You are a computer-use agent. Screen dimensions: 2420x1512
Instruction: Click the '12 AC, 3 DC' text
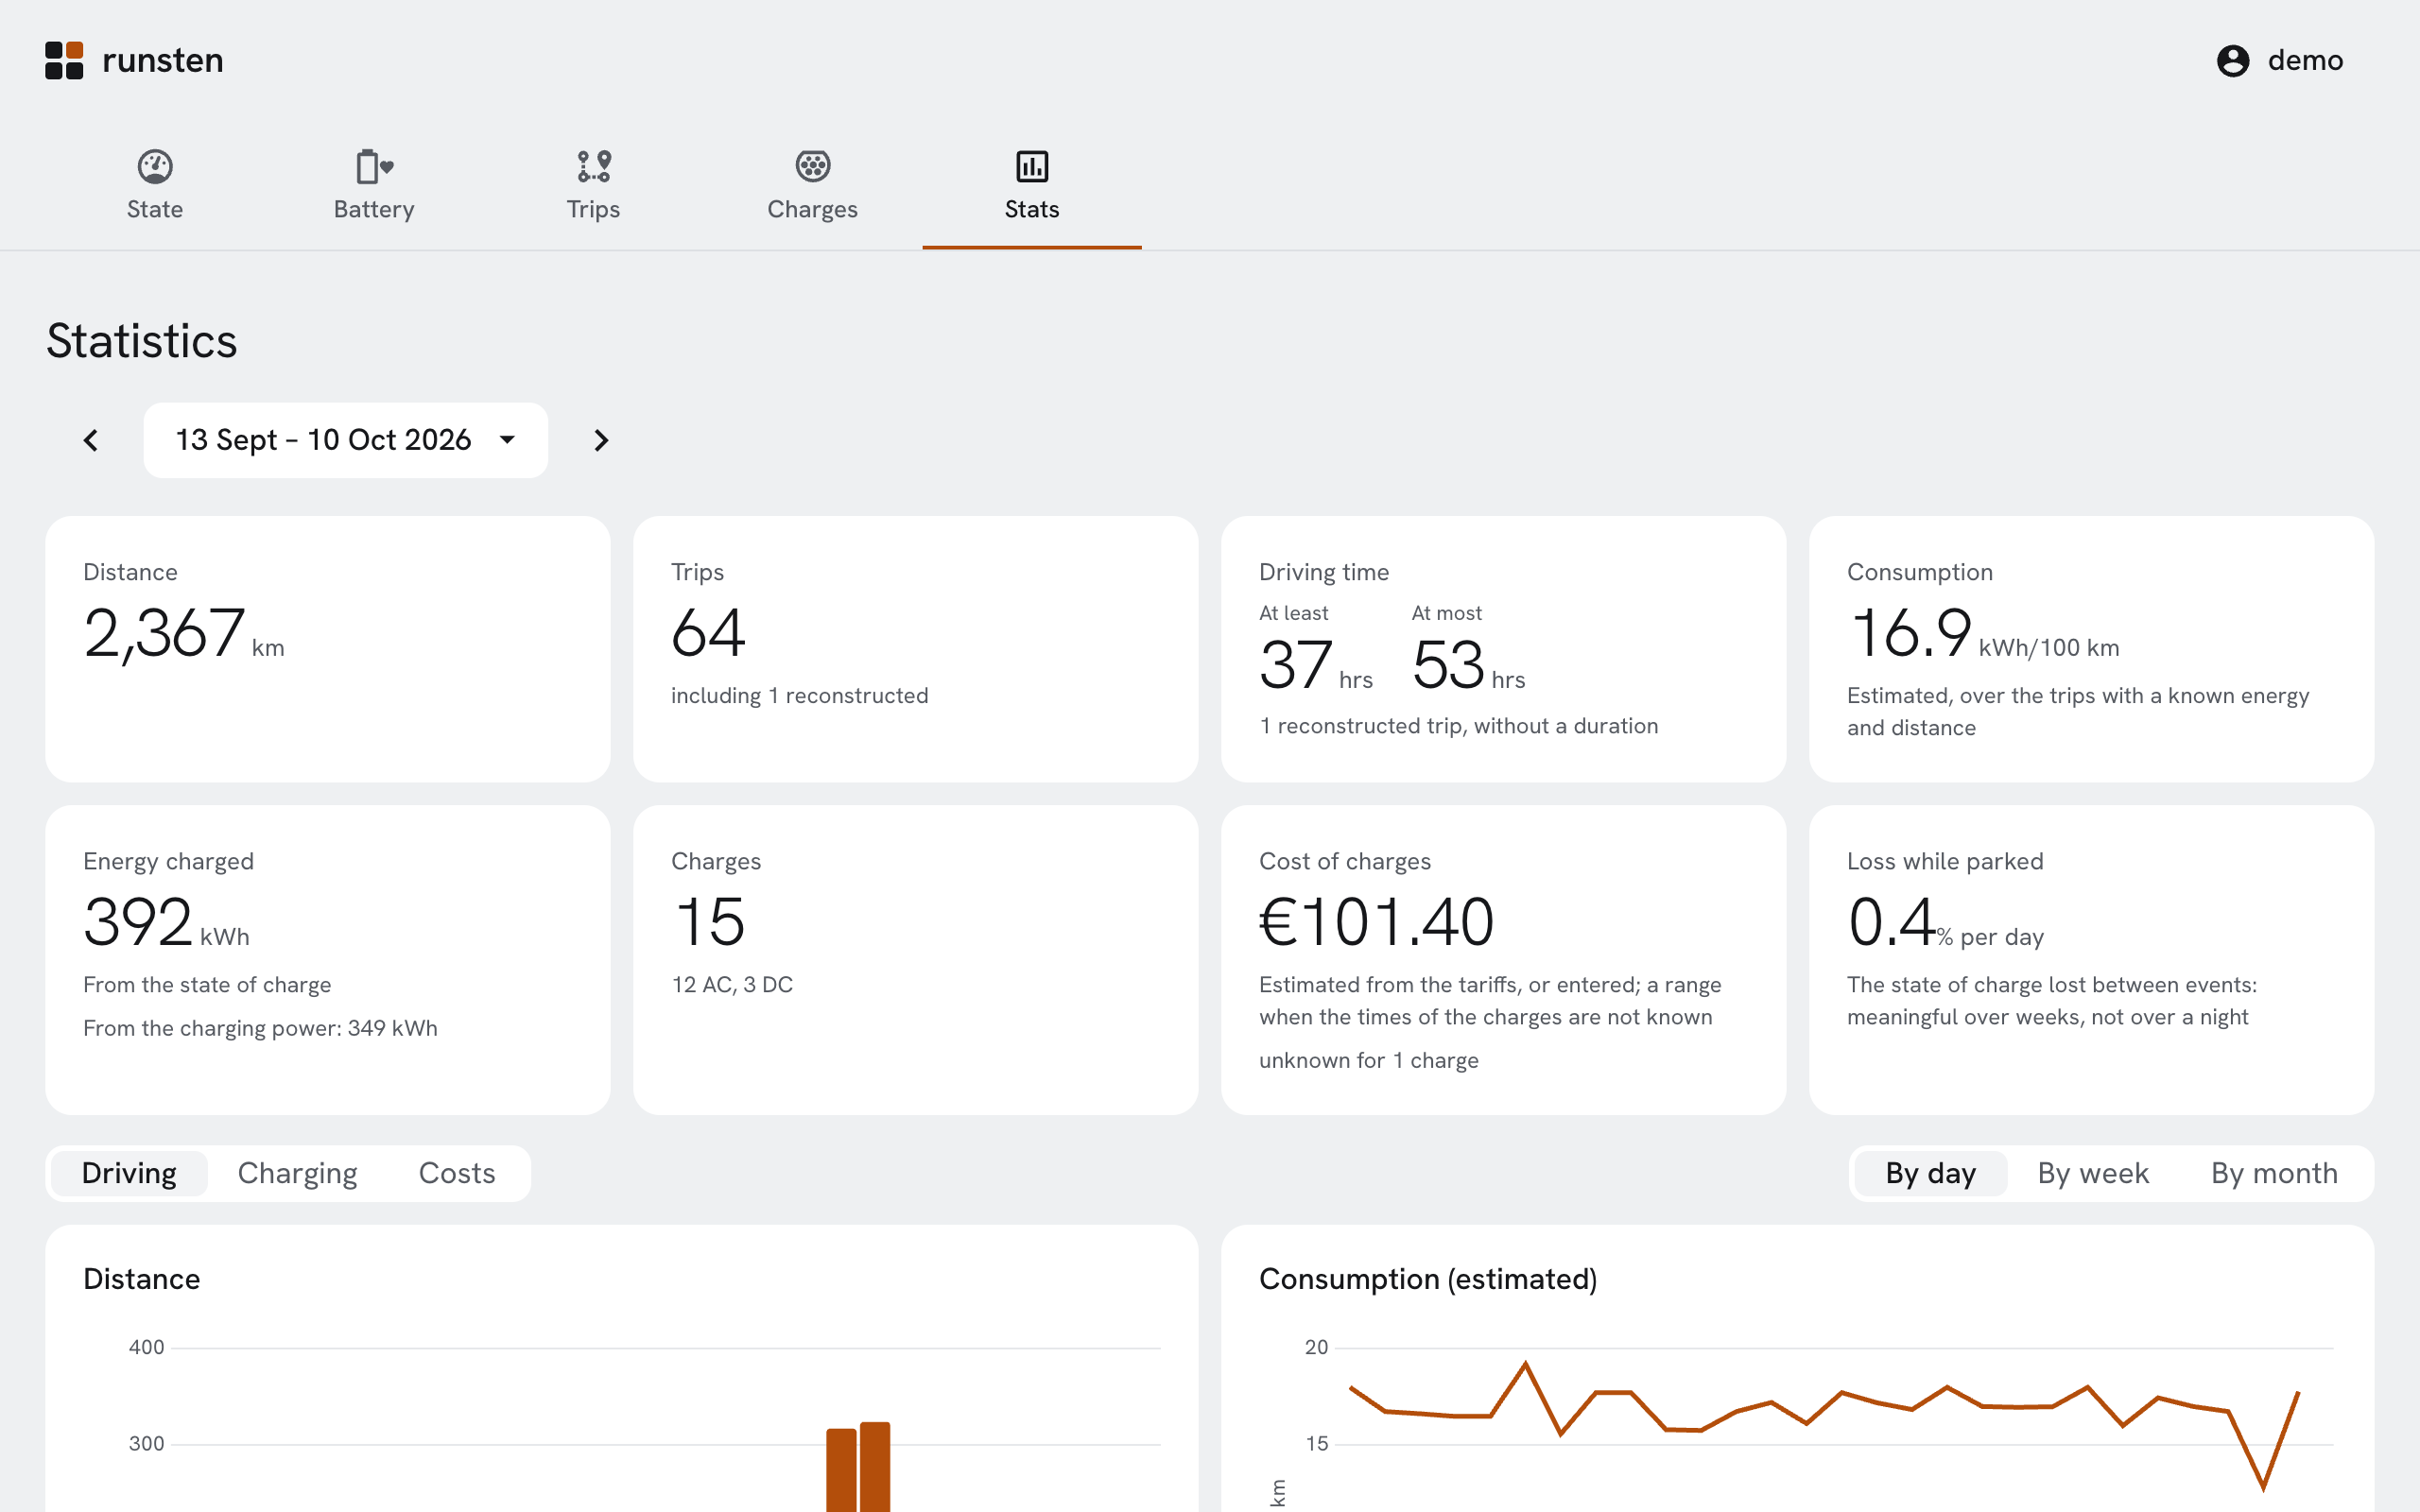pos(732,984)
